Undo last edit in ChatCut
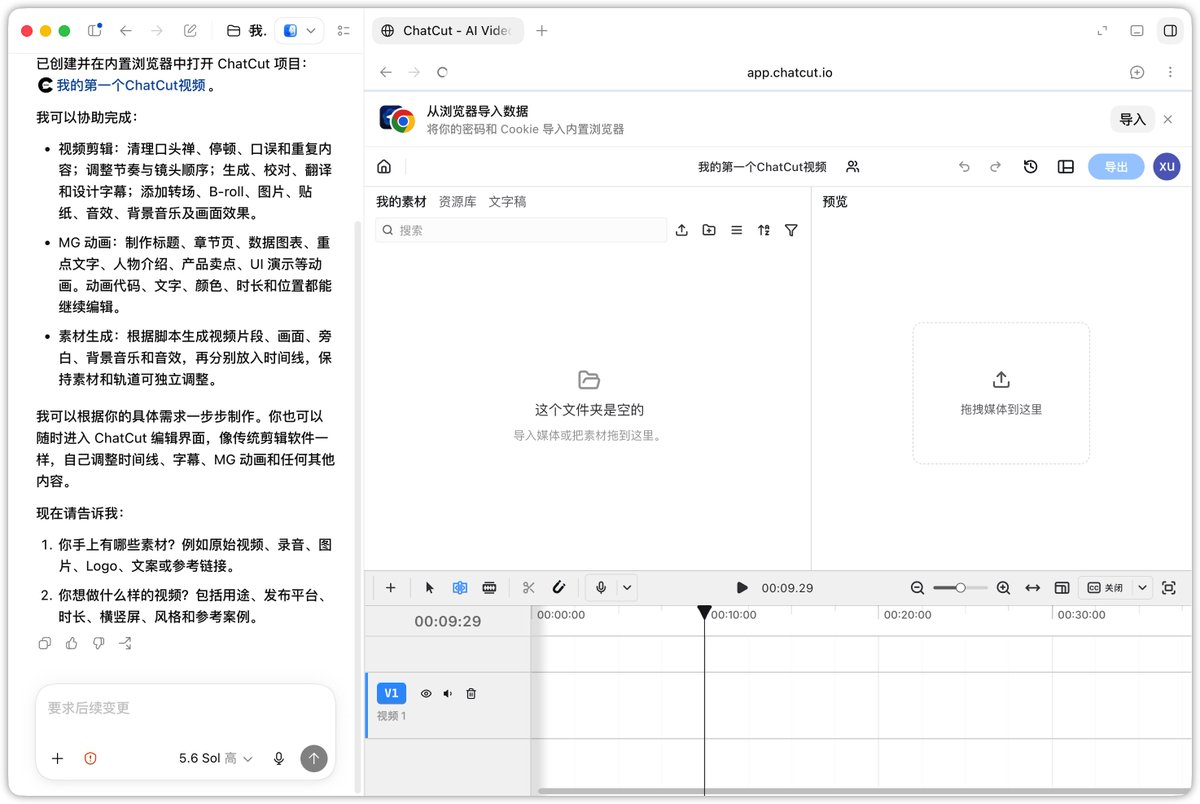Viewport: 1200px width, 804px height. tap(964, 167)
